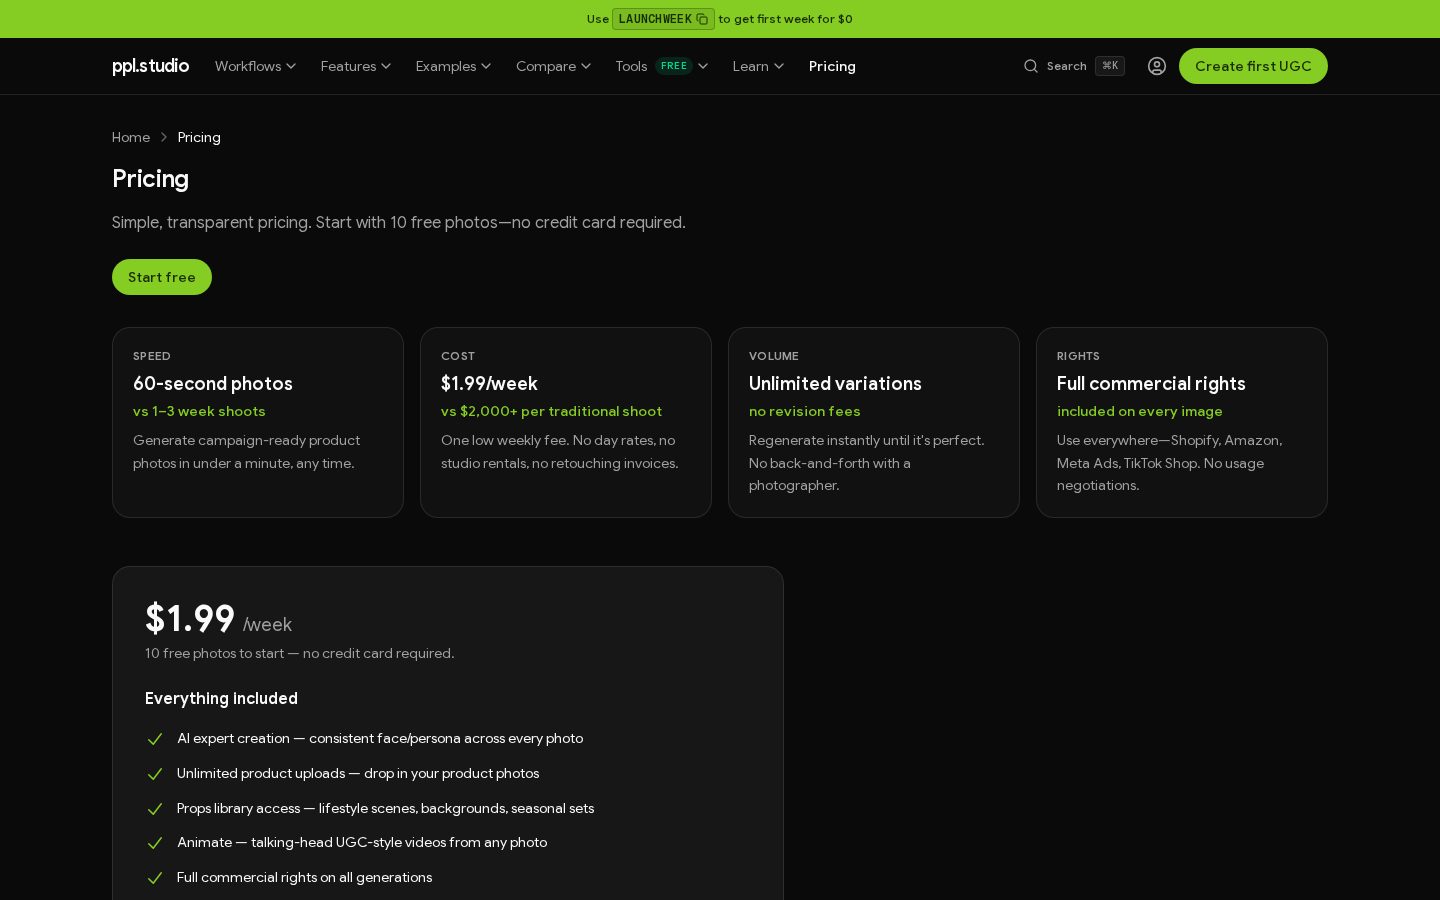Image resolution: width=1440 pixels, height=900 pixels.
Task: Click the Search field in header
Action: [1074, 66]
